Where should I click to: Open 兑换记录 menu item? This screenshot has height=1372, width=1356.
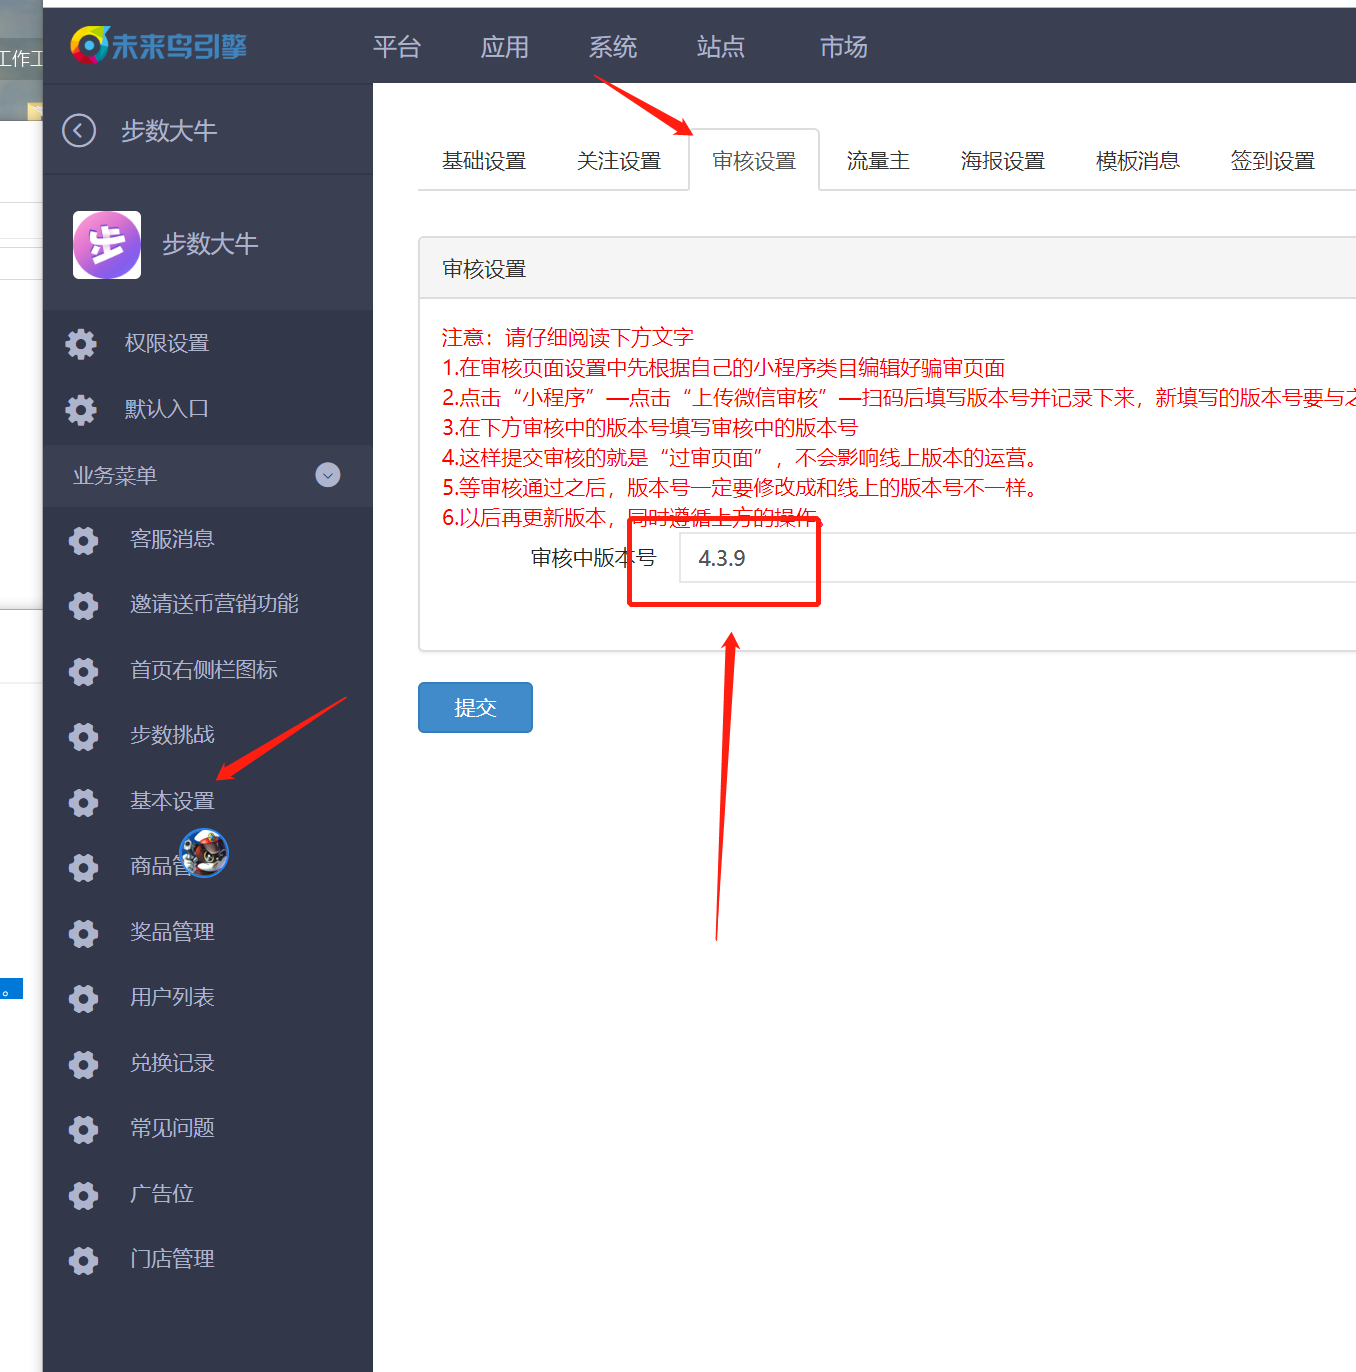pyautogui.click(x=172, y=1063)
